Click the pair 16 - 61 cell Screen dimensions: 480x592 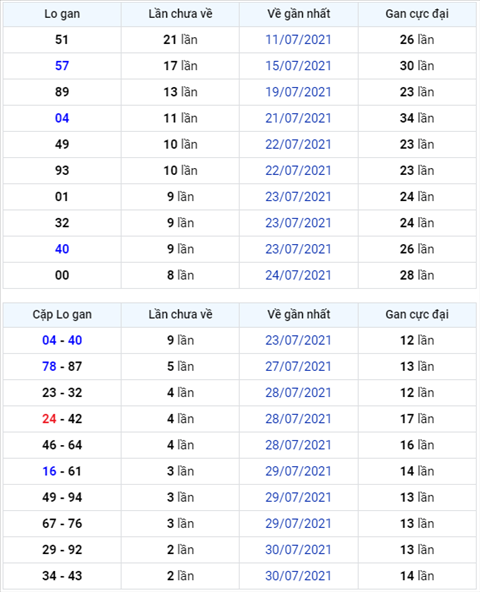pos(62,471)
